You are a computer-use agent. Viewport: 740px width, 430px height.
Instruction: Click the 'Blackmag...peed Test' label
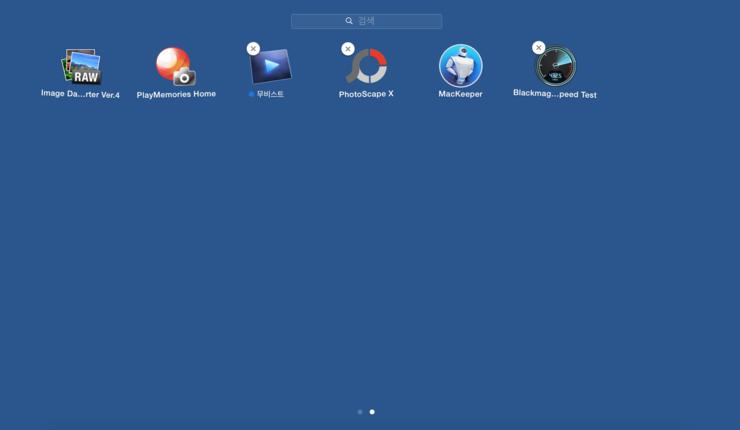555,94
